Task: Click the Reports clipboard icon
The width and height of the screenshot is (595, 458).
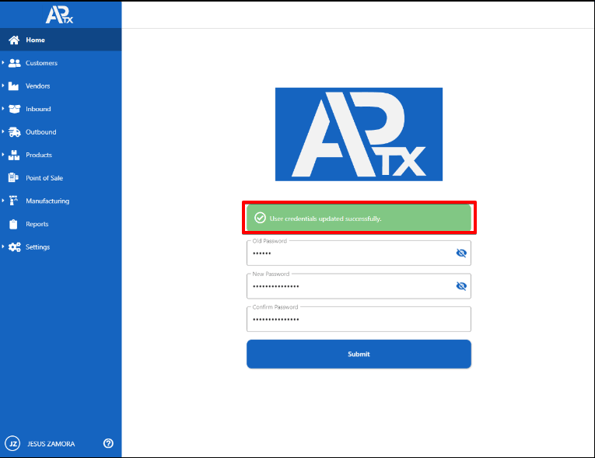Action: pyautogui.click(x=13, y=224)
